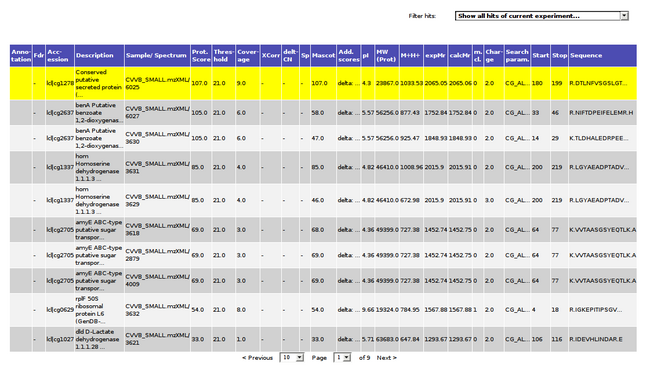Select the highlighted lcl|cg1278 row
This screenshot has height=376, width=650.
pyautogui.click(x=323, y=83)
